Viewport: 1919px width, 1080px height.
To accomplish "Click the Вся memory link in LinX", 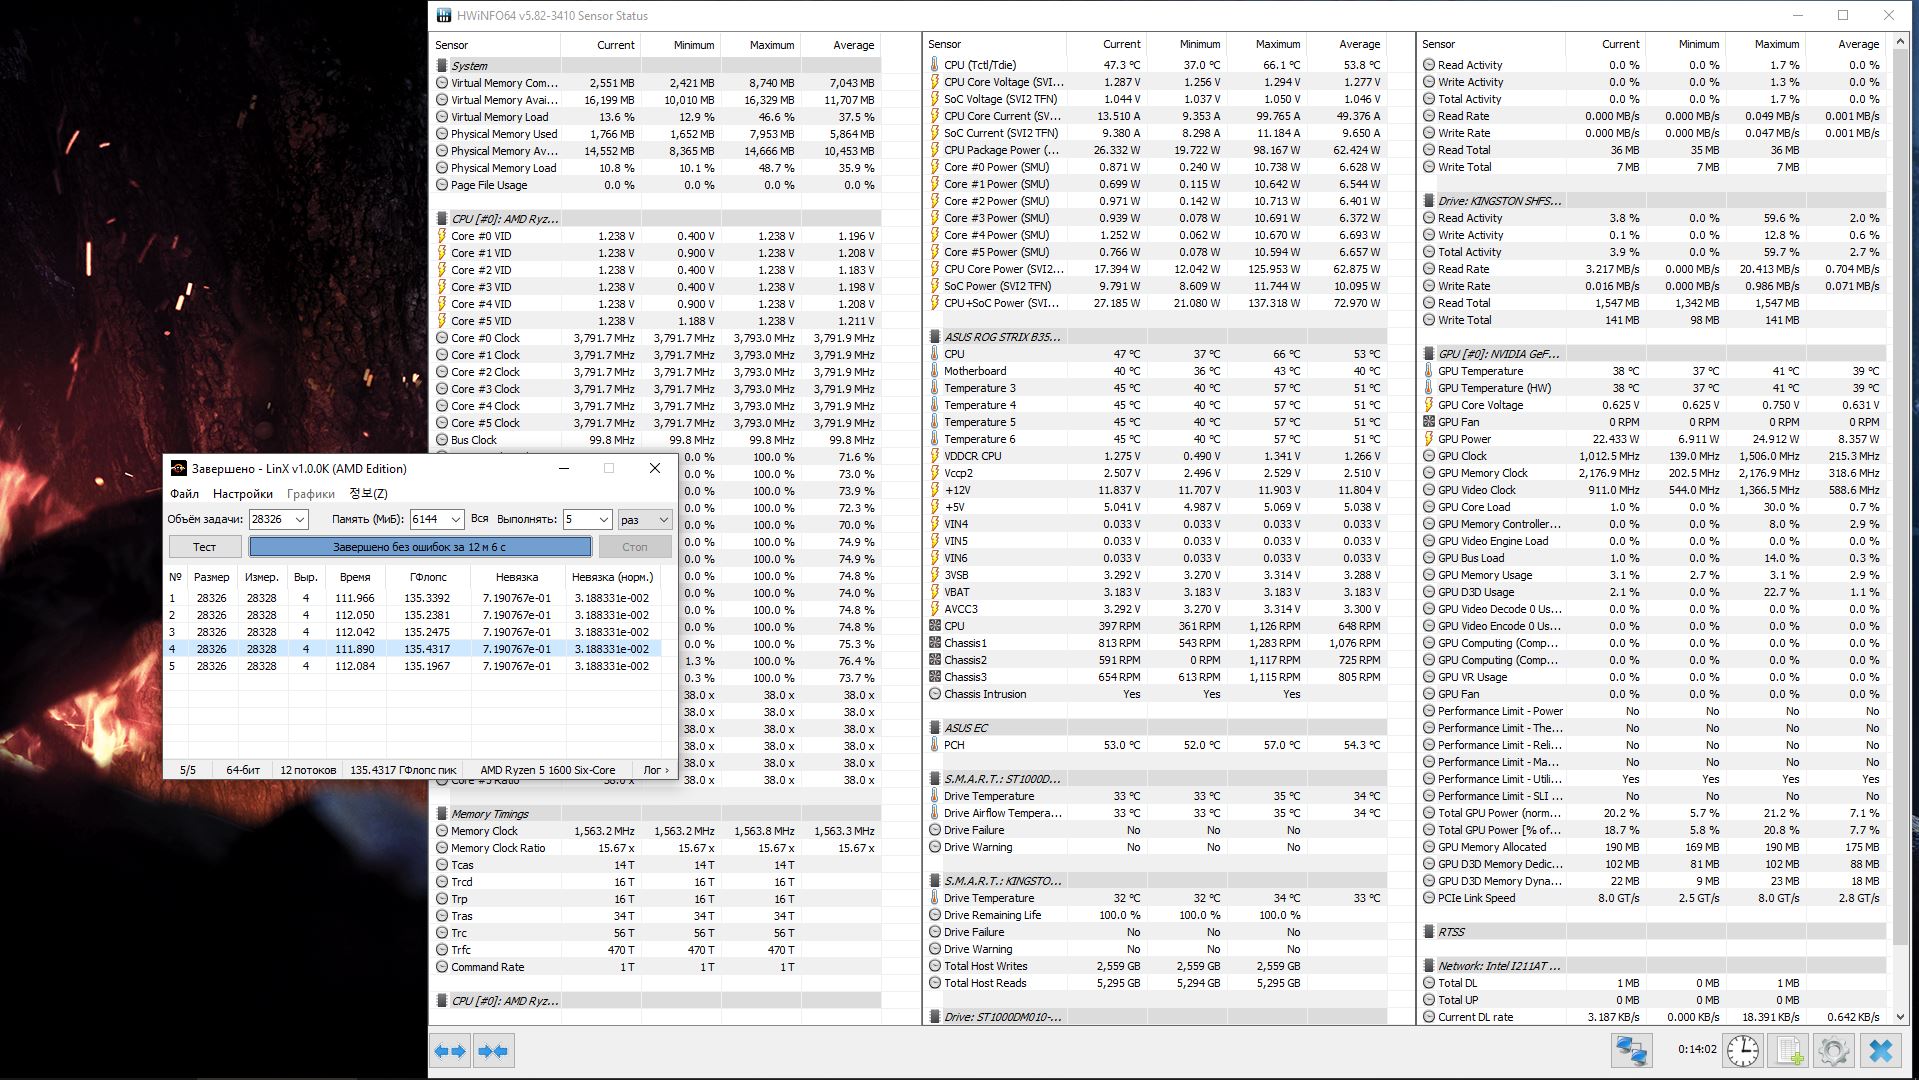I will click(x=480, y=519).
